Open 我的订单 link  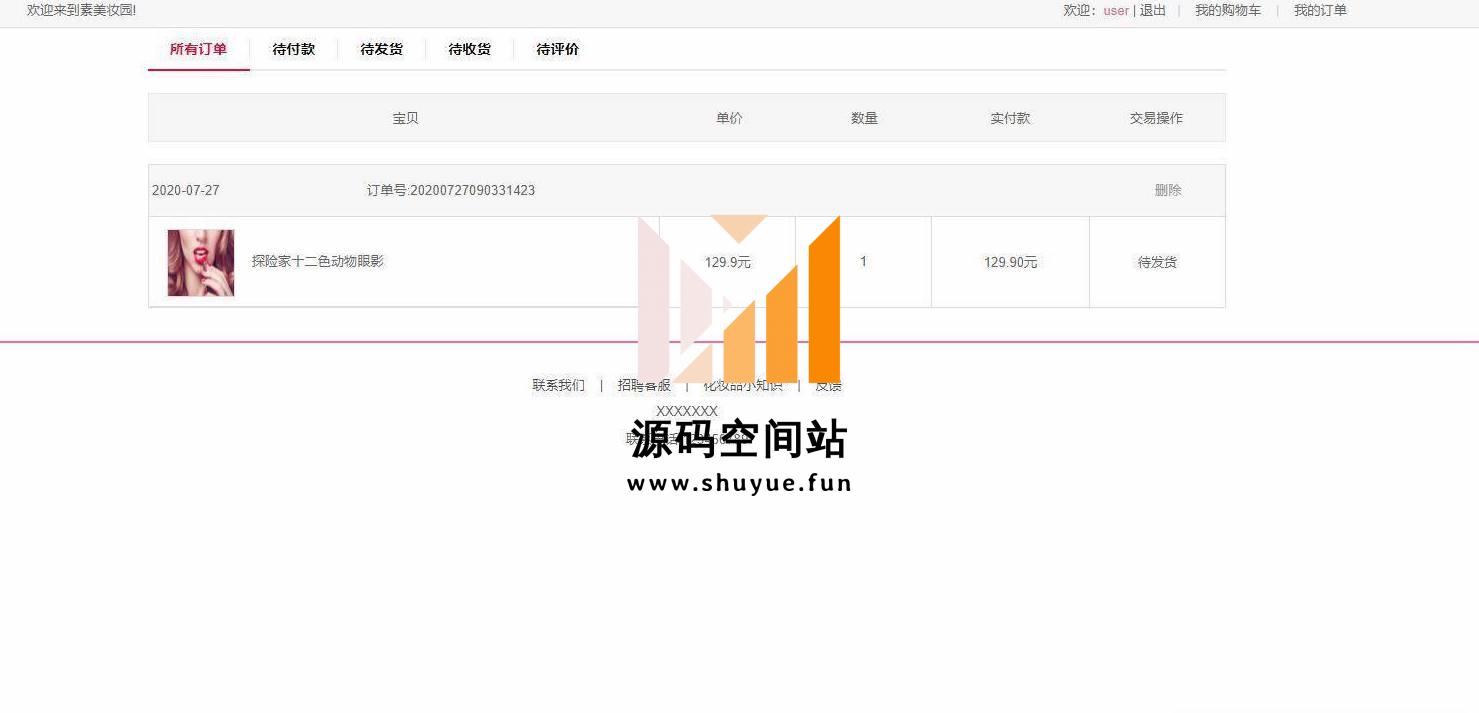(1320, 11)
